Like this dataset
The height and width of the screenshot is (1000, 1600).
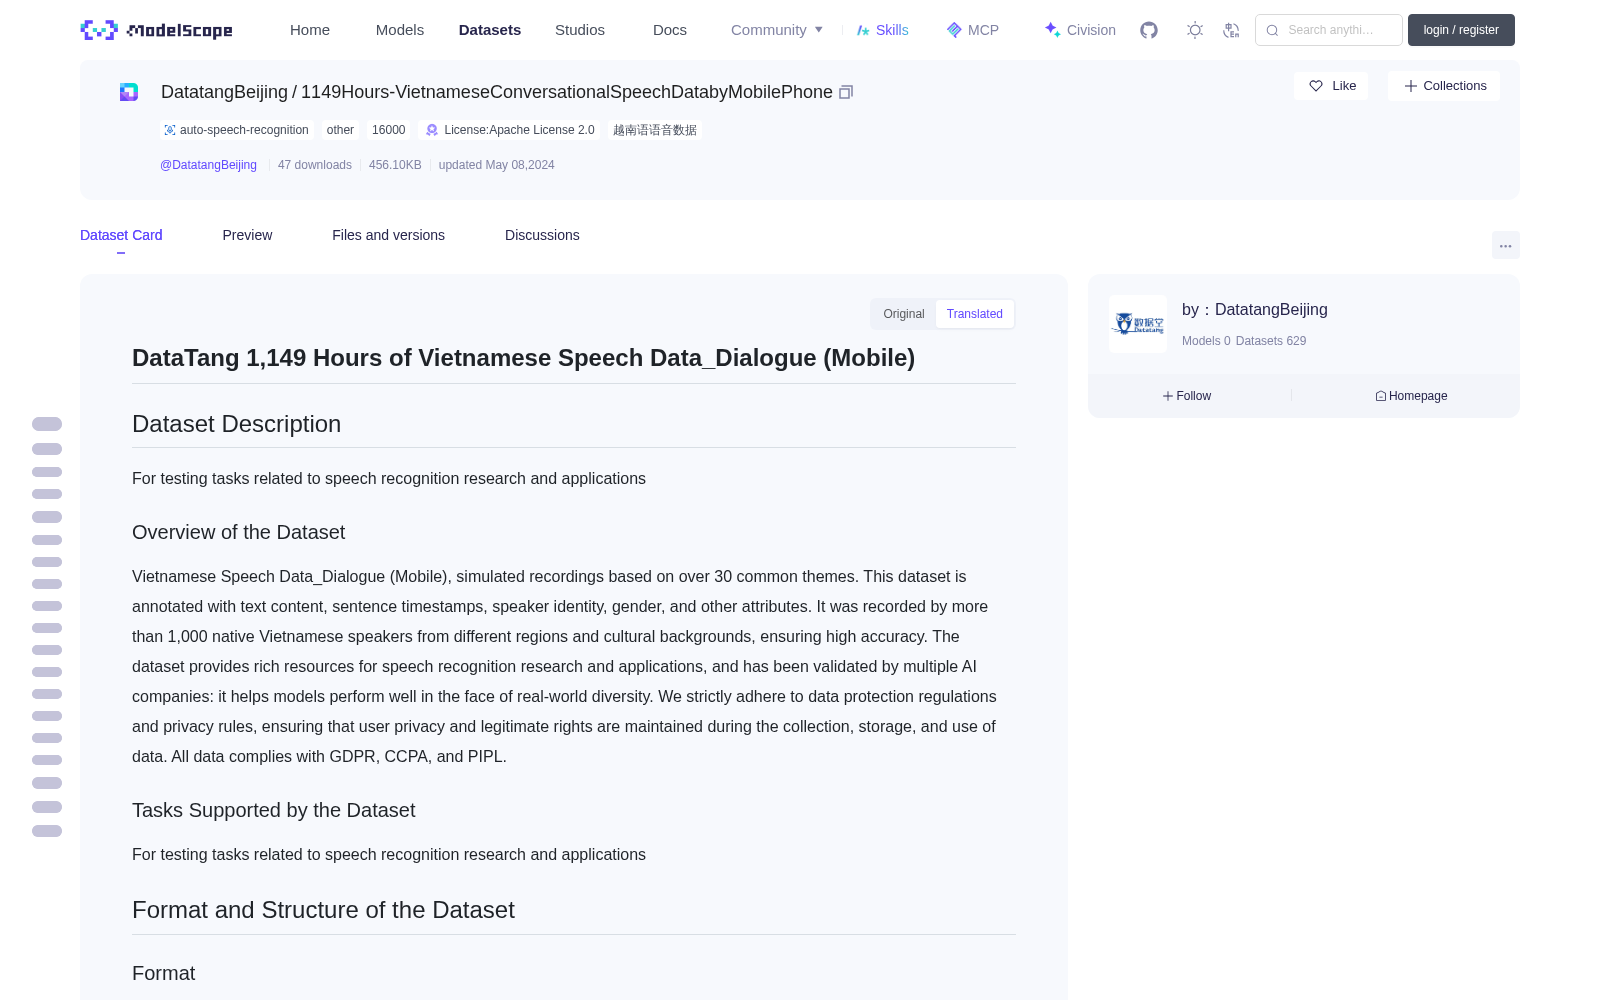click(x=1331, y=86)
